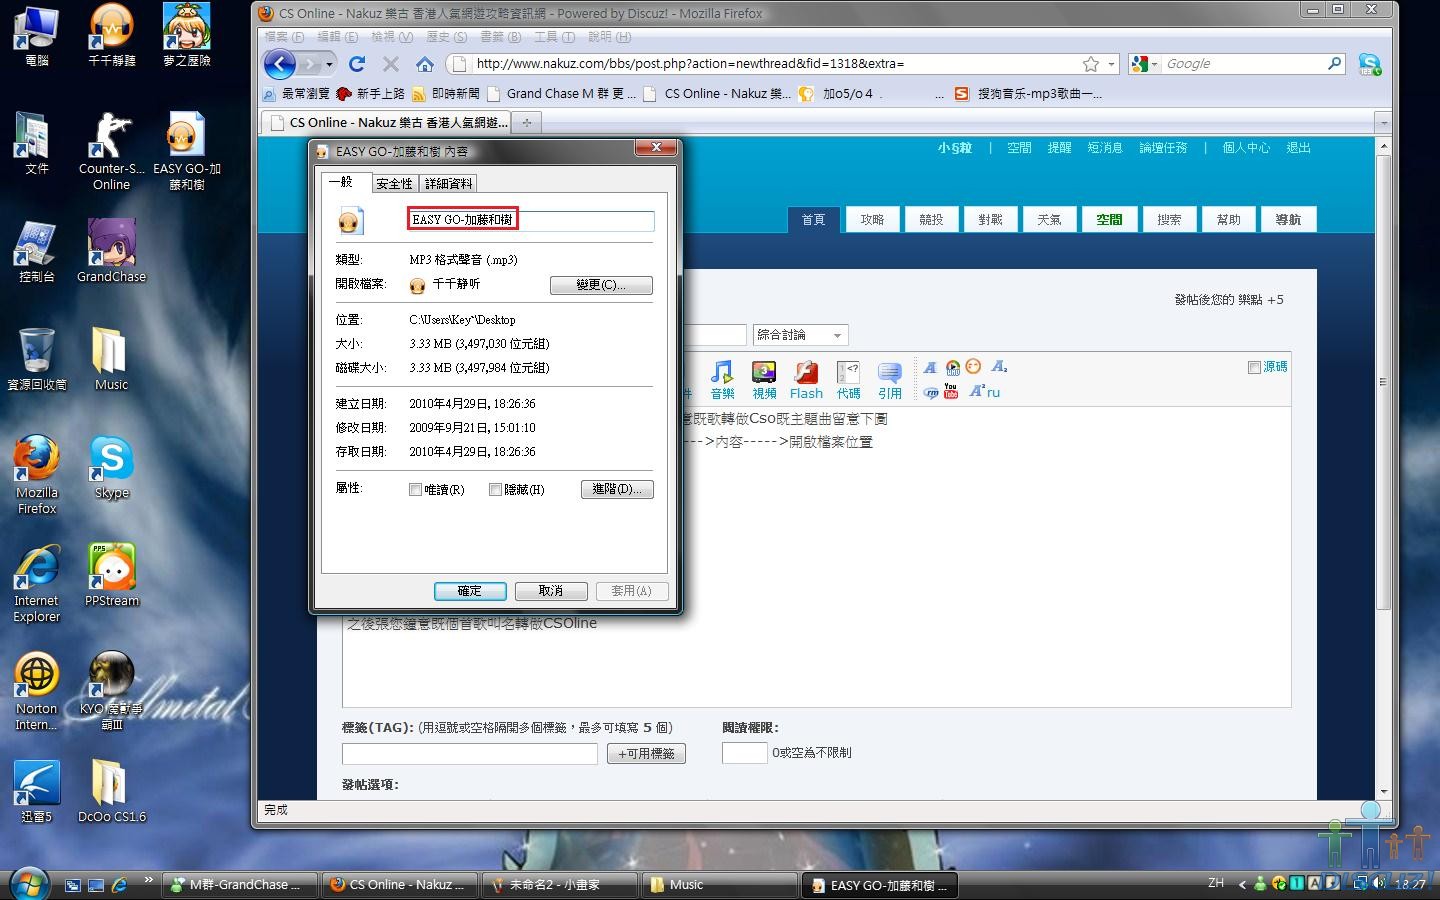Click the code (代碼) insert icon
Viewport: 1440px width, 900px height.
point(848,378)
